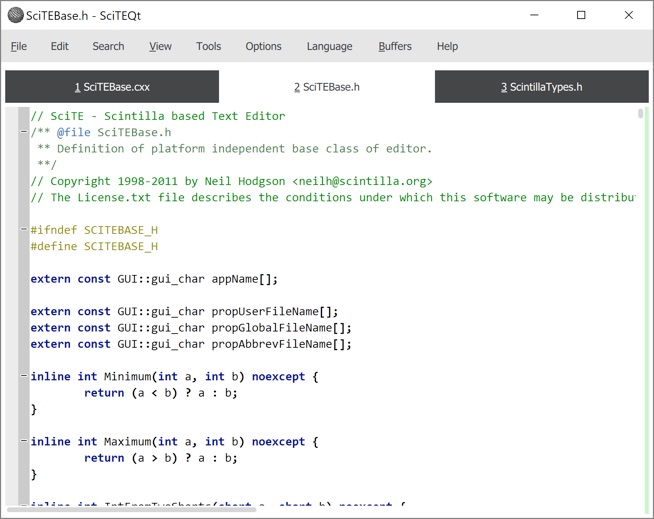Open the Buffers menu

pos(395,46)
